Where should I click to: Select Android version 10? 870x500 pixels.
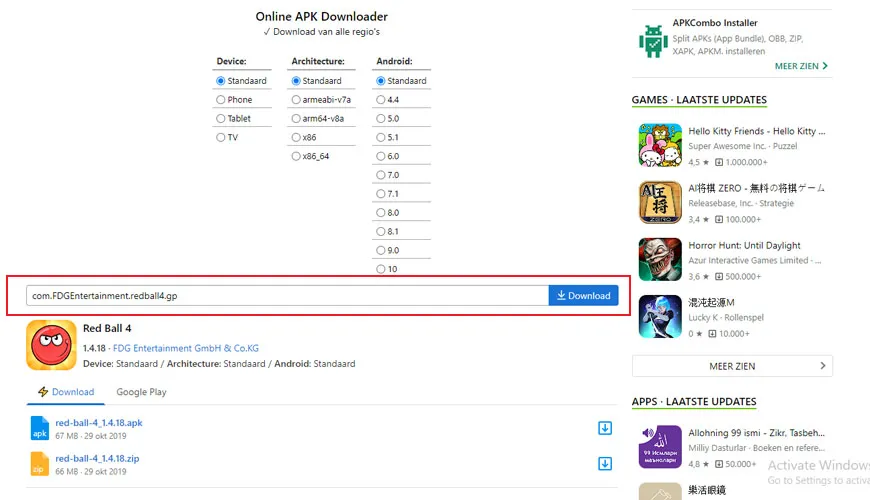coord(381,269)
